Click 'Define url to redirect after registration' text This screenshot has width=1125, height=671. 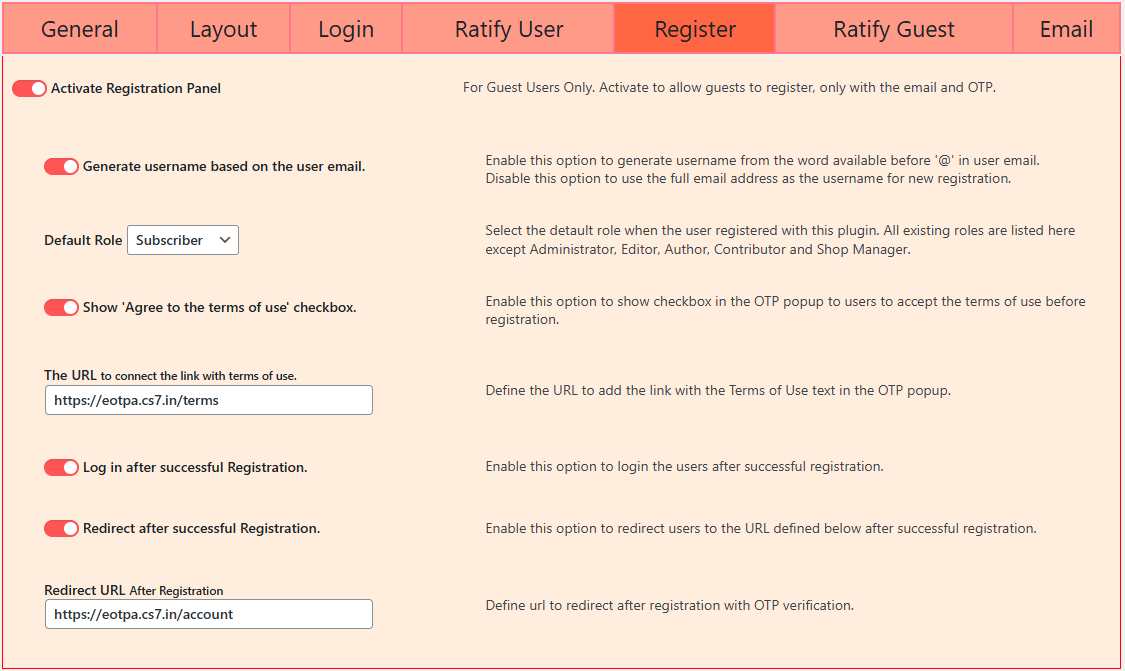[x=669, y=606]
